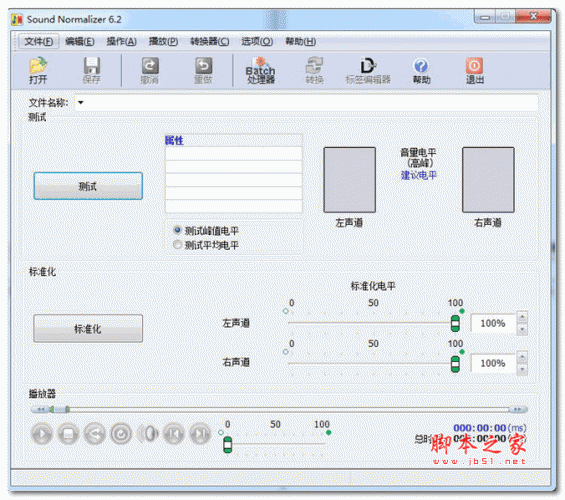Open the 操作(A) menu
The width and height of the screenshot is (565, 500).
(x=121, y=42)
